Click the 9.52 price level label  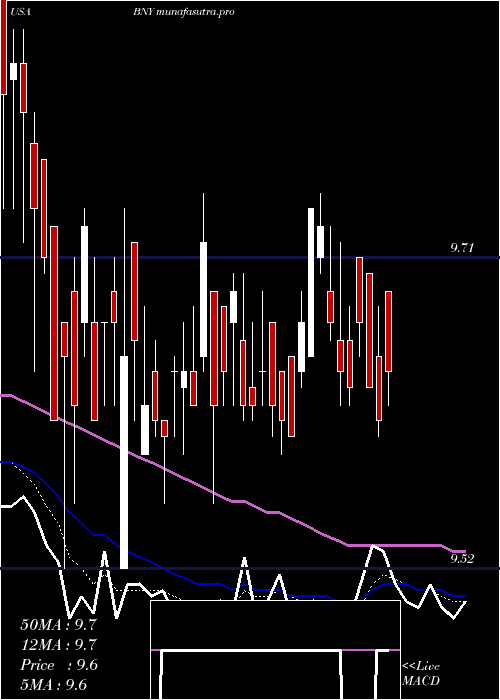click(x=462, y=559)
